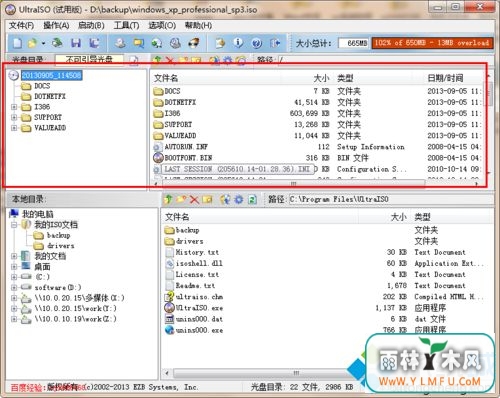The image size is (500, 398).
Task: Click the Add files toolbar icon
Action: coord(220,43)
